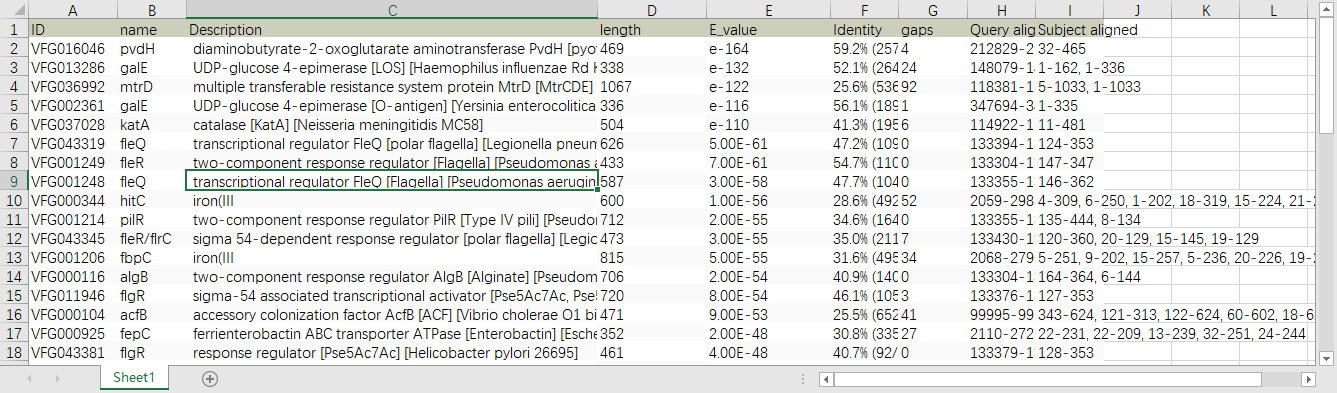Click the 'fleR/flrC' name cell
1337x393 pixels.
151,238
